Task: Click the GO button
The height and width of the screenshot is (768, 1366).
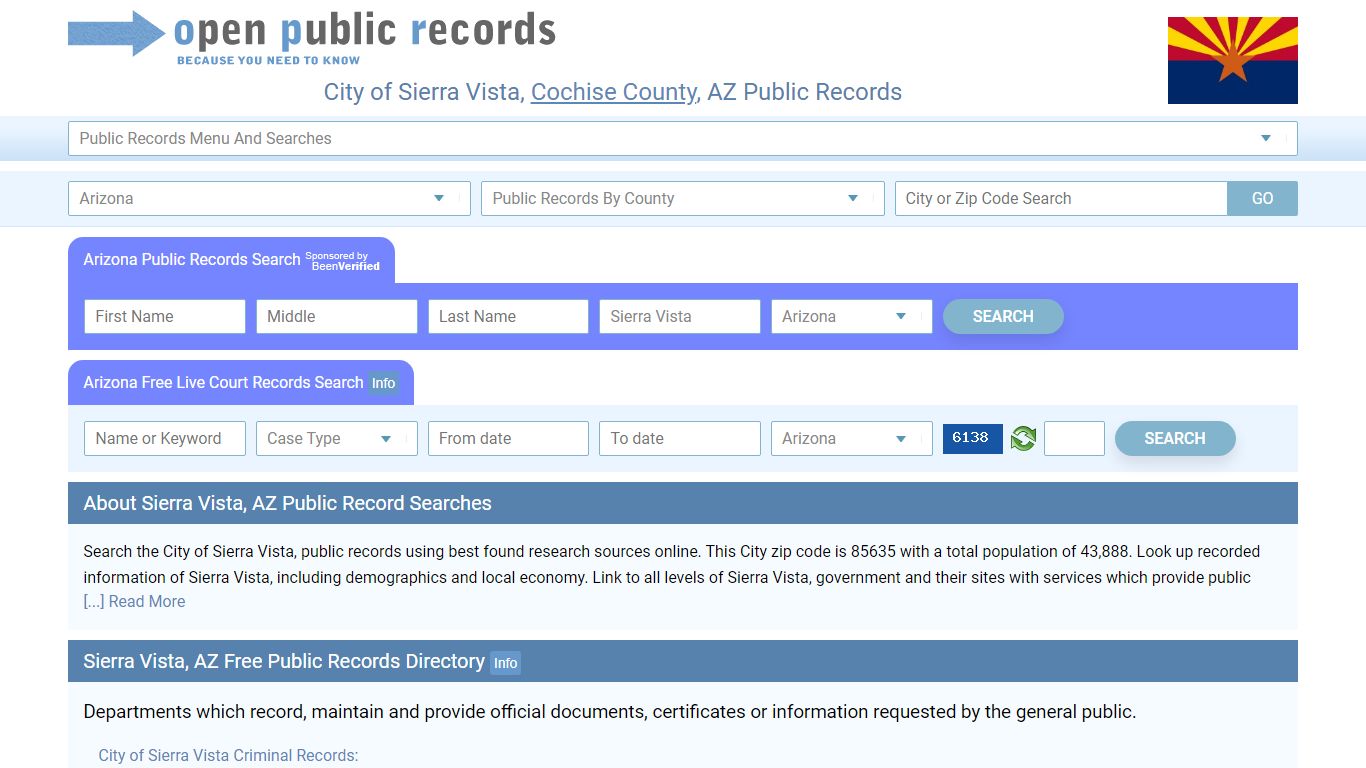Action: pos(1262,198)
